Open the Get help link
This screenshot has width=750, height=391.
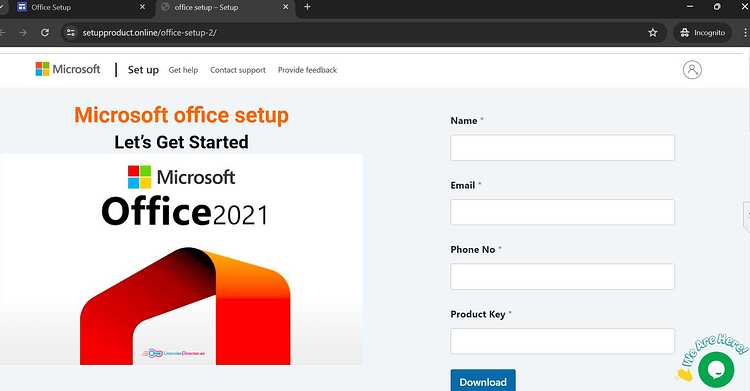pos(183,70)
